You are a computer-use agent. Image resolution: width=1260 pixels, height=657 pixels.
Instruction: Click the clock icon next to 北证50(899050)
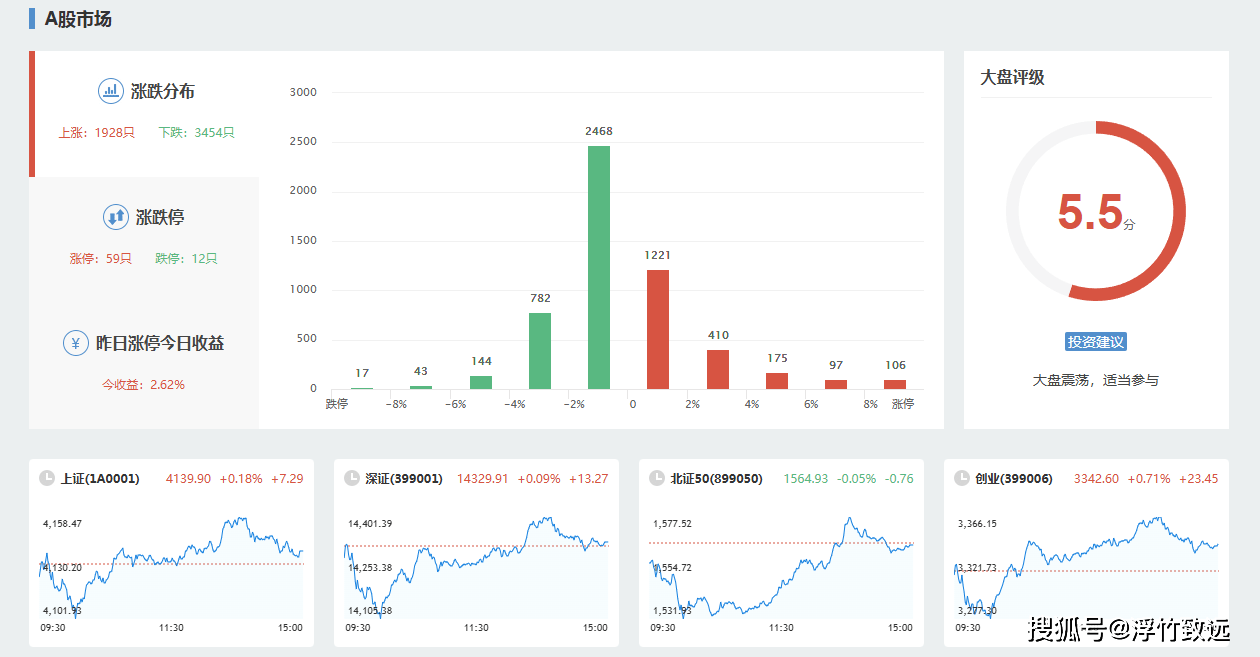[x=656, y=478]
